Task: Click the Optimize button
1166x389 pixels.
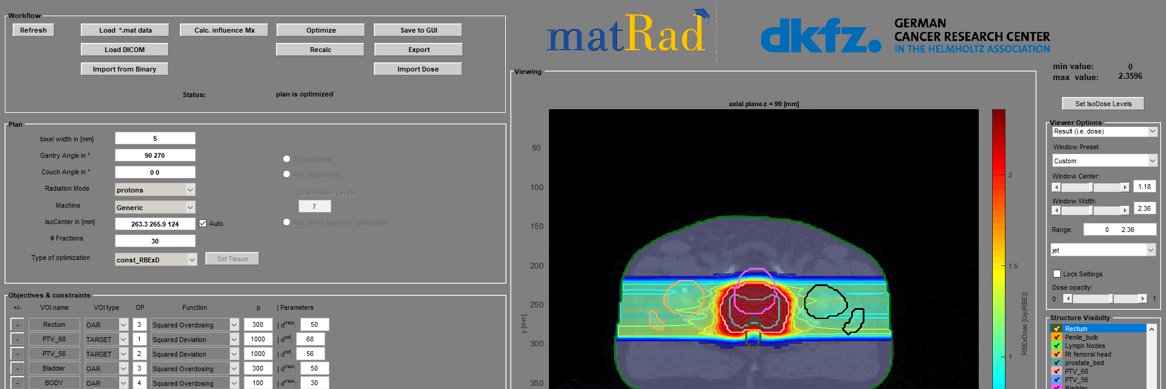Action: pyautogui.click(x=321, y=30)
